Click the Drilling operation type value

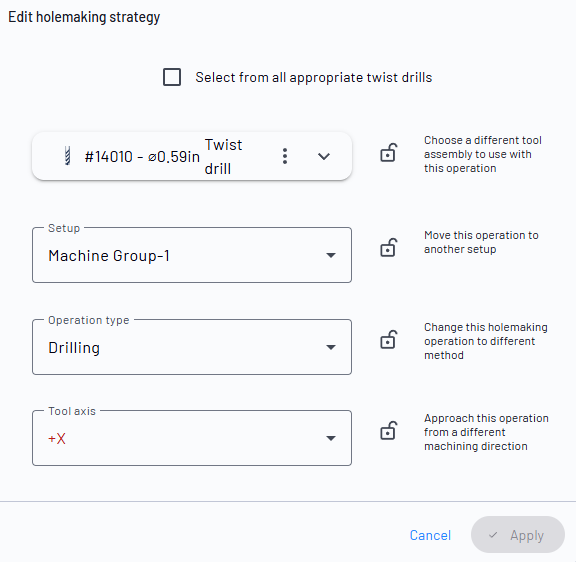[x=74, y=348]
